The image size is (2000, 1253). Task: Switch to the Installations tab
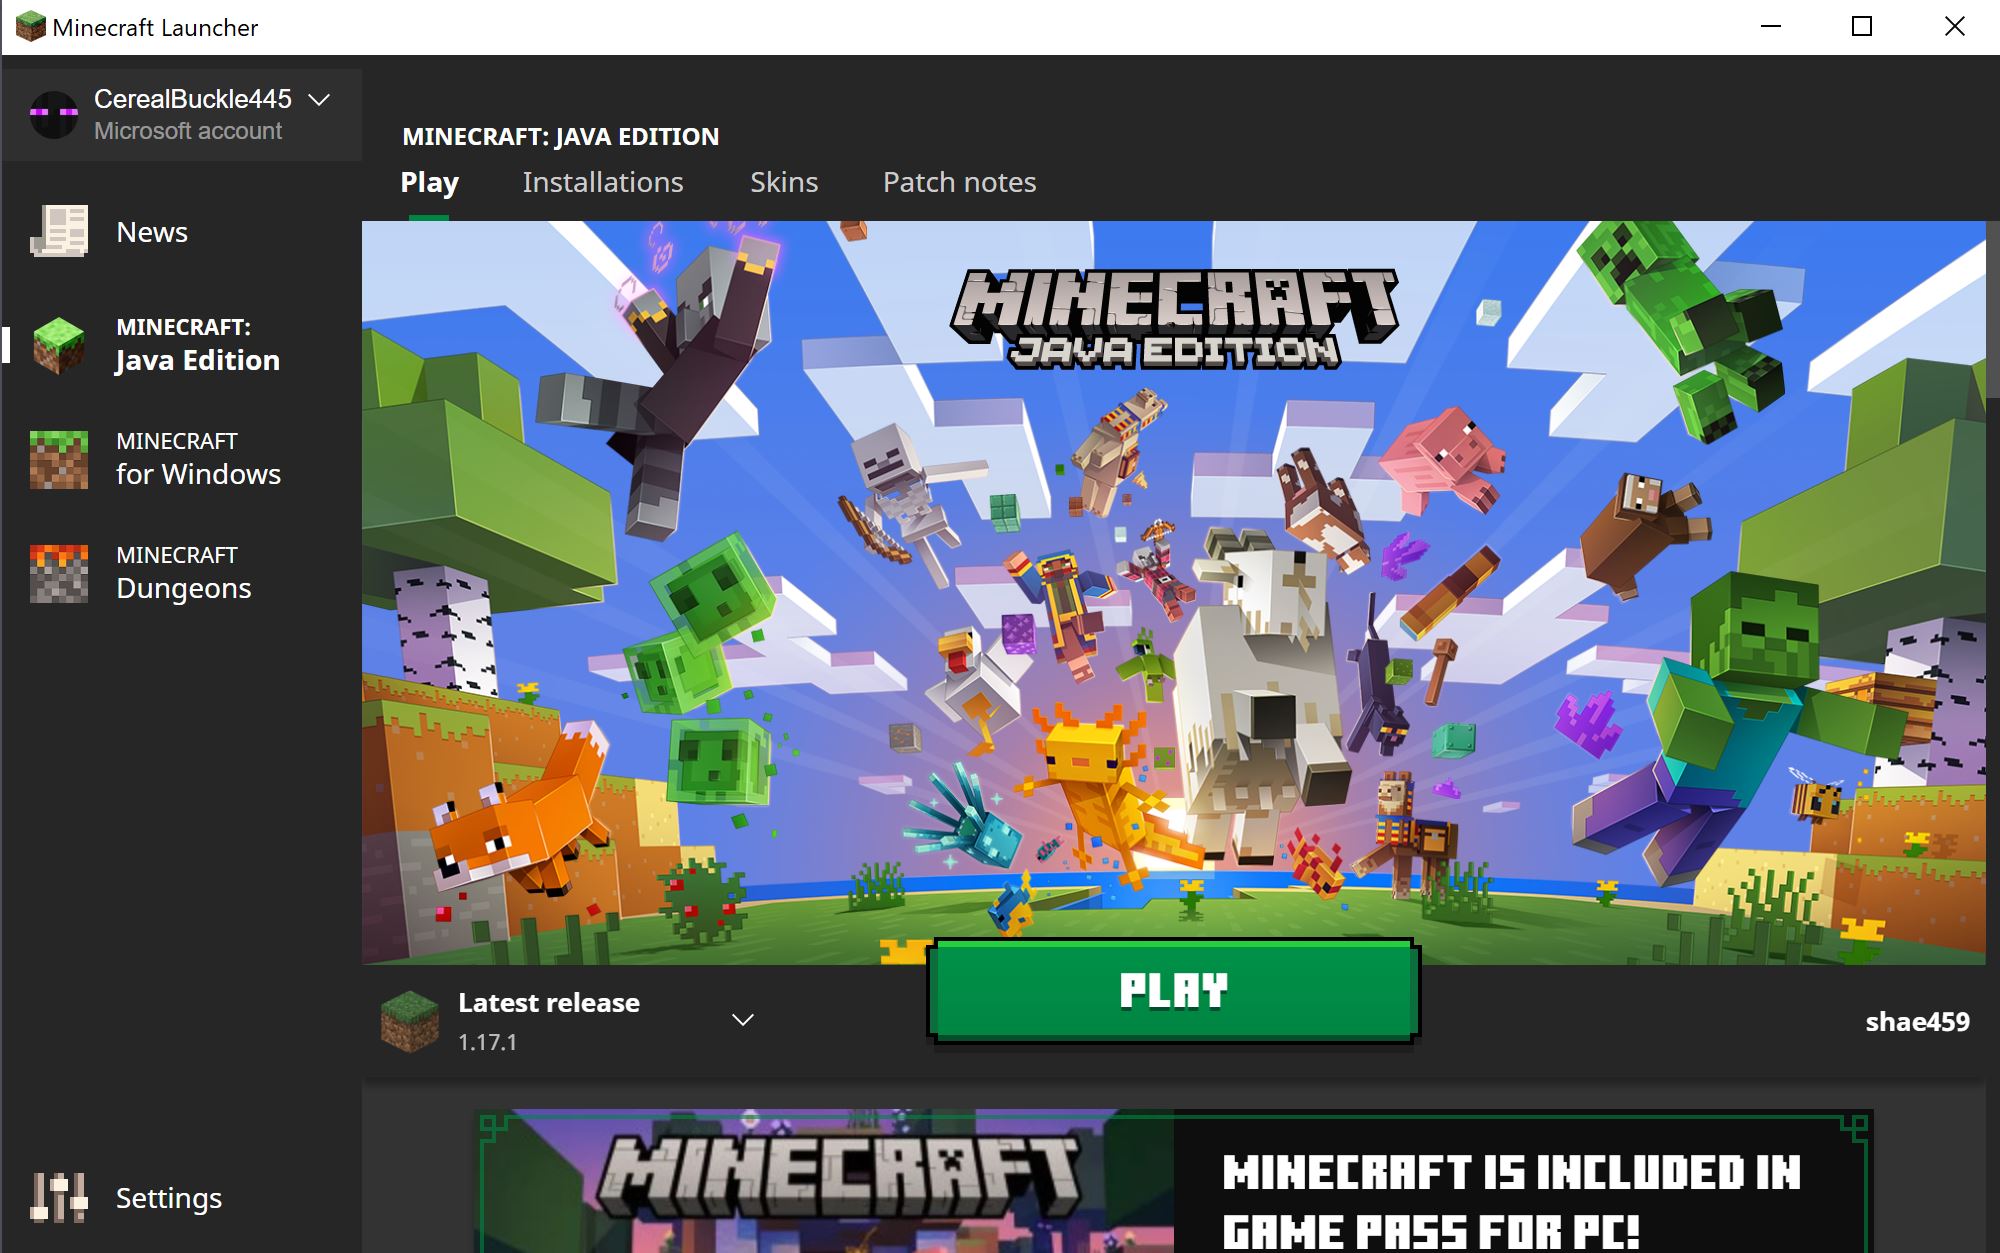603,182
